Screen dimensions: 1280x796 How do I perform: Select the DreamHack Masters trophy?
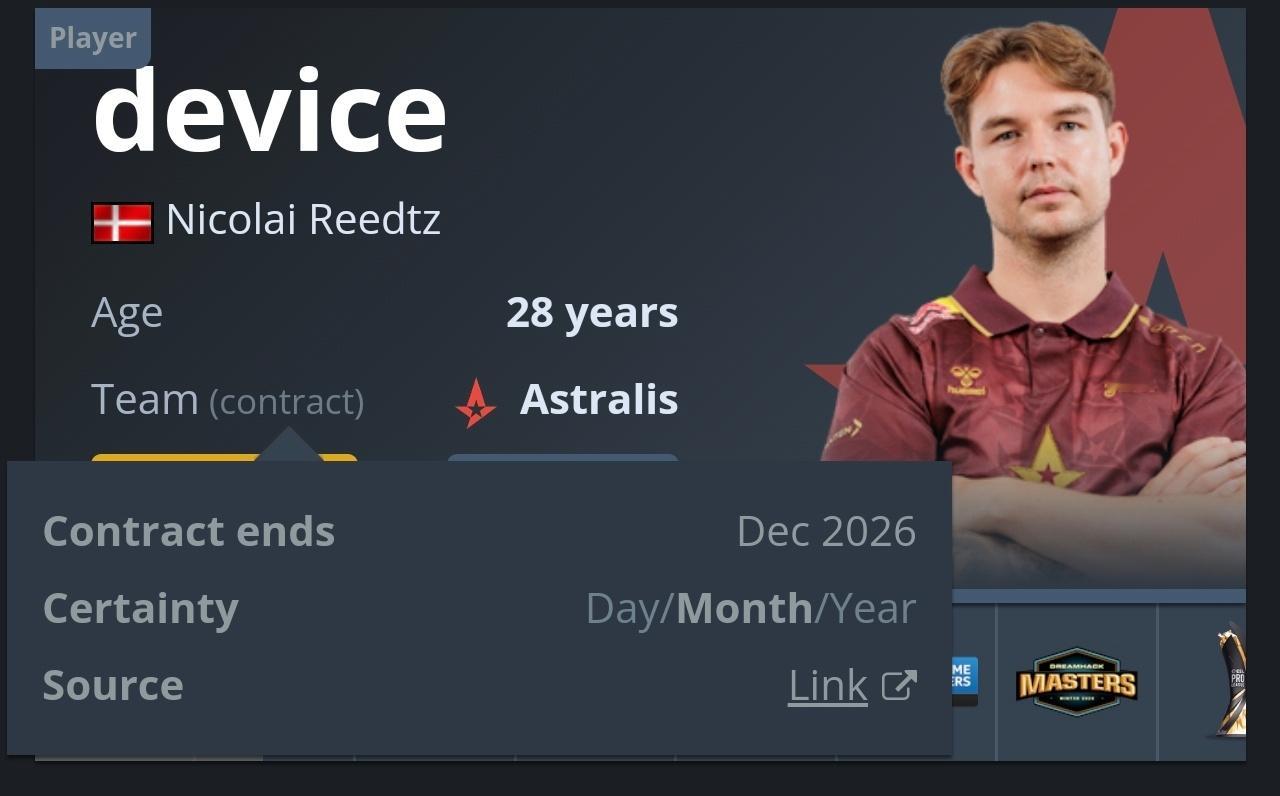(1077, 682)
